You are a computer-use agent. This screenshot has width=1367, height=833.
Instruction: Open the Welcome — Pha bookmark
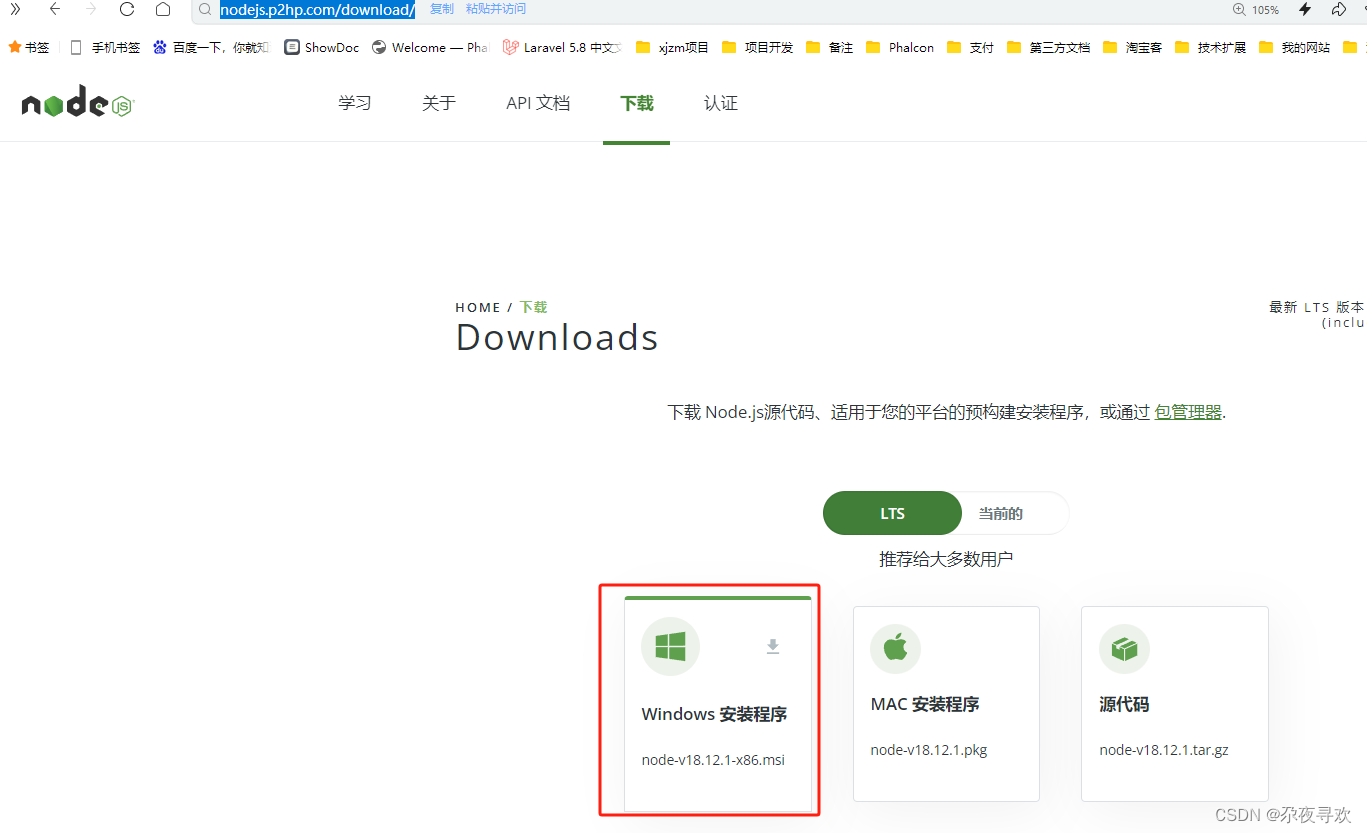[x=430, y=47]
